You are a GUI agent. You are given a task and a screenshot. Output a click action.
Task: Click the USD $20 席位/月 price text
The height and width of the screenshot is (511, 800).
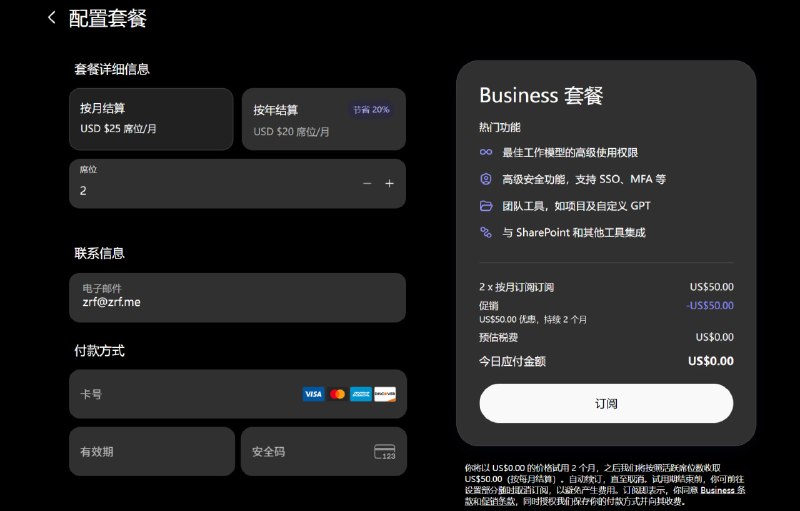(291, 132)
